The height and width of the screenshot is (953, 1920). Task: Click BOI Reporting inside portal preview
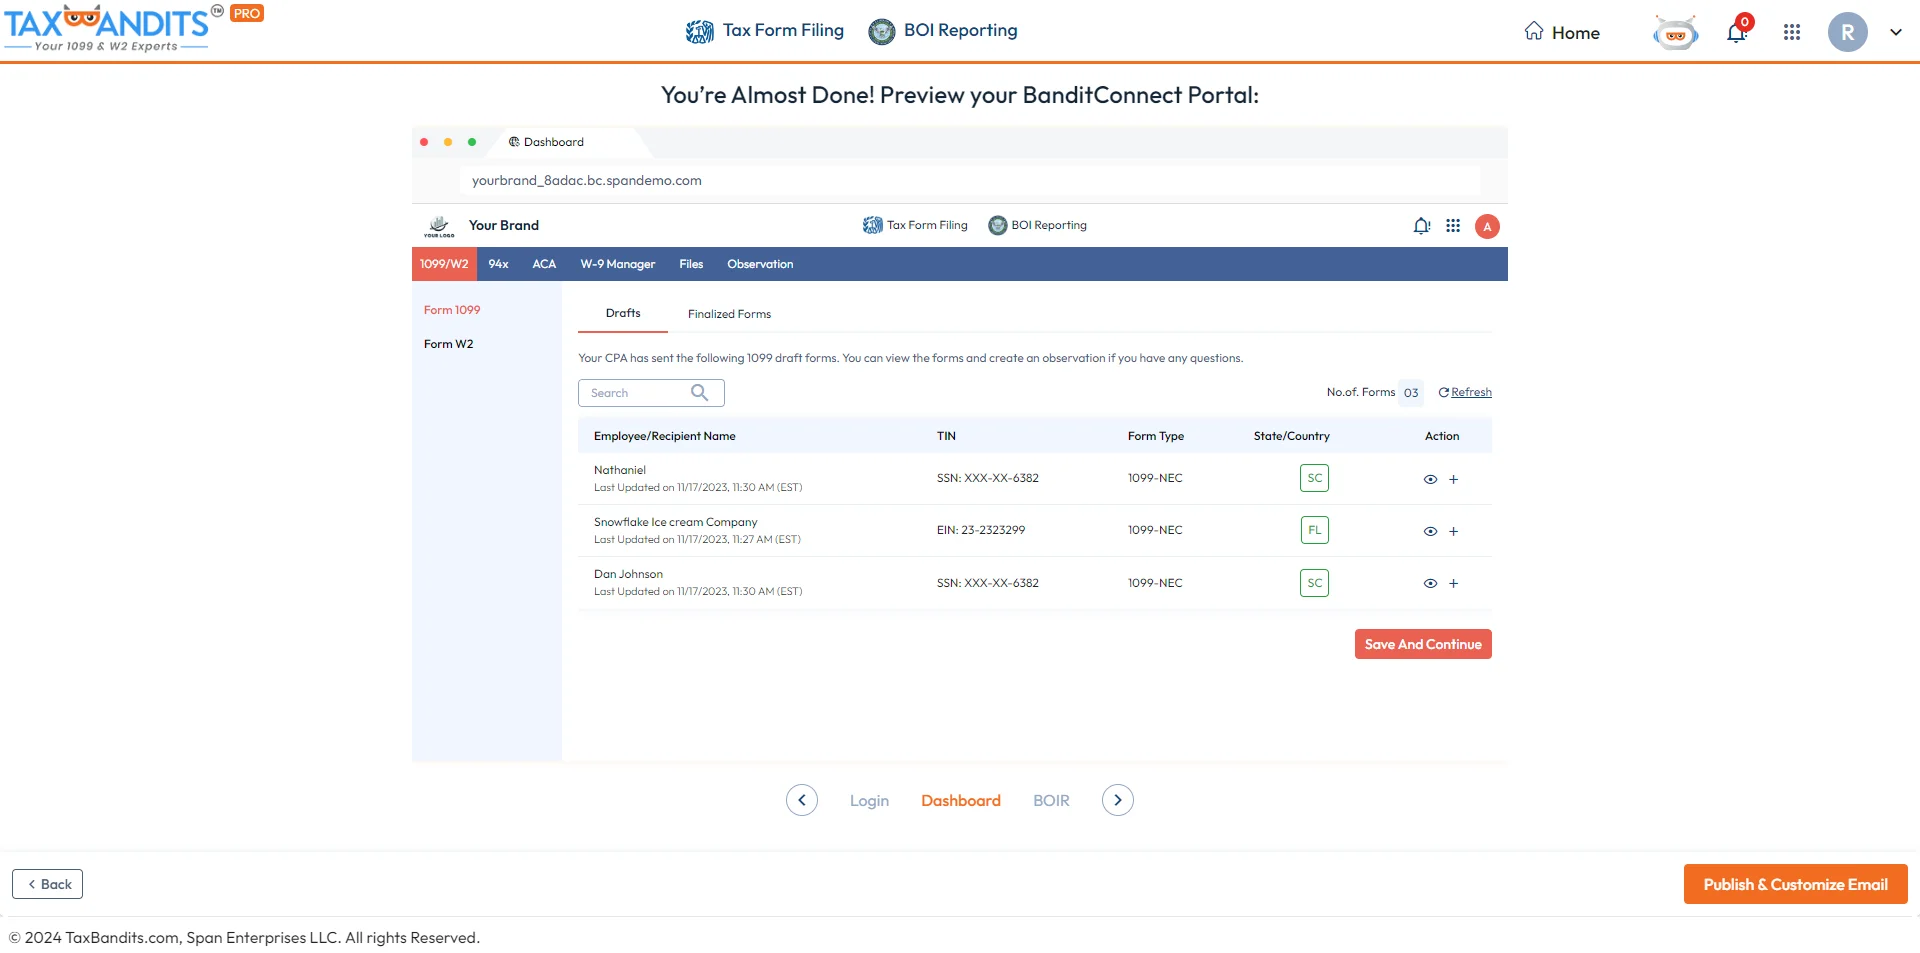click(1038, 225)
